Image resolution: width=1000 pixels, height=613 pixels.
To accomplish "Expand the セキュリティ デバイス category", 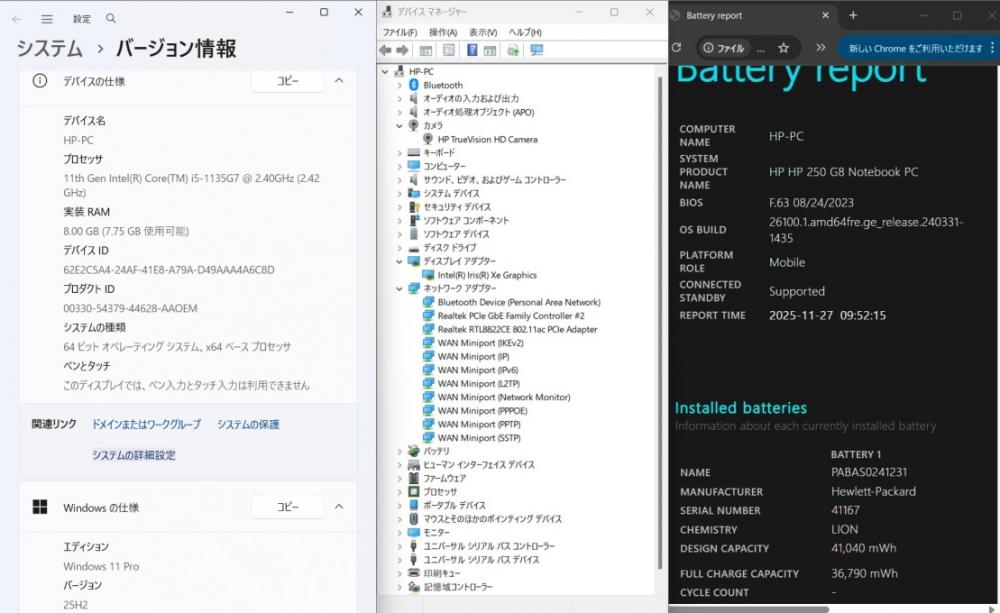I will (x=399, y=207).
